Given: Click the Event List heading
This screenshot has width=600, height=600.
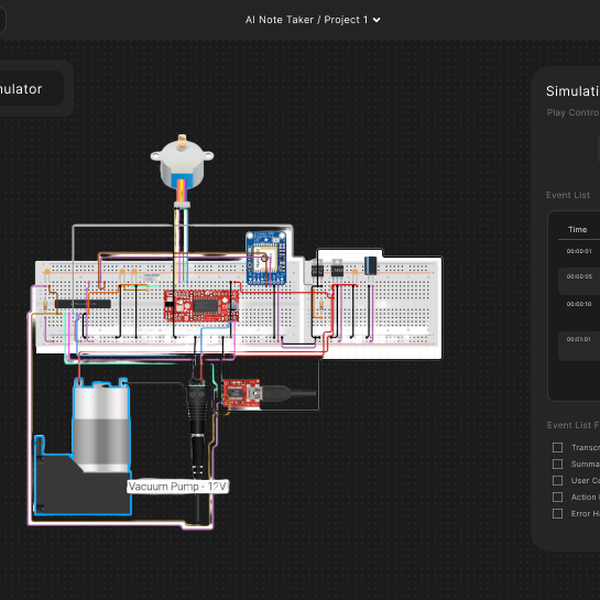Looking at the screenshot, I should click(568, 195).
